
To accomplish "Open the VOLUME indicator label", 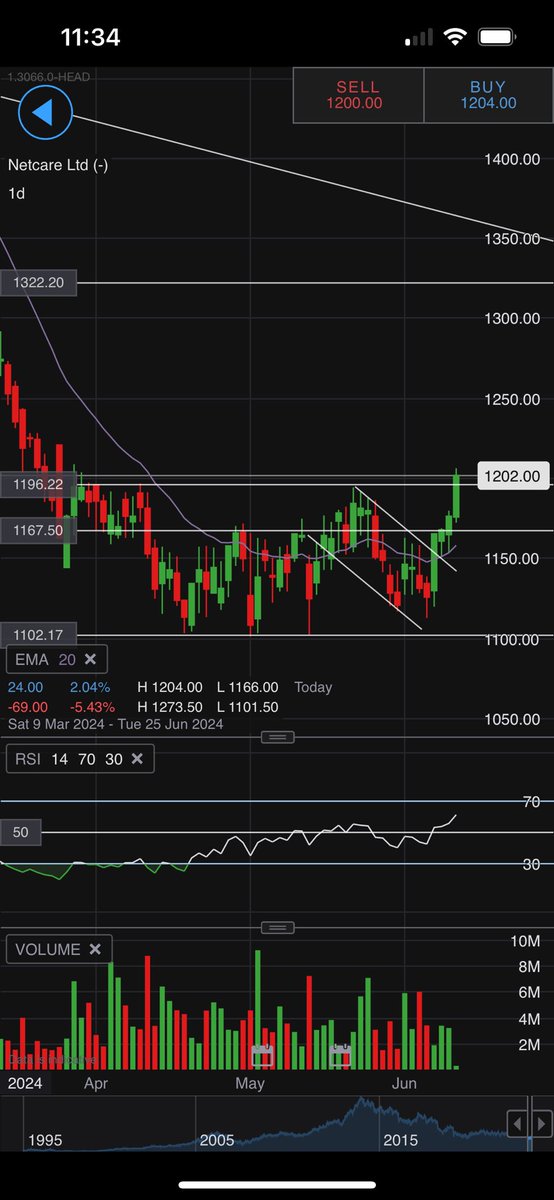I will [47, 949].
